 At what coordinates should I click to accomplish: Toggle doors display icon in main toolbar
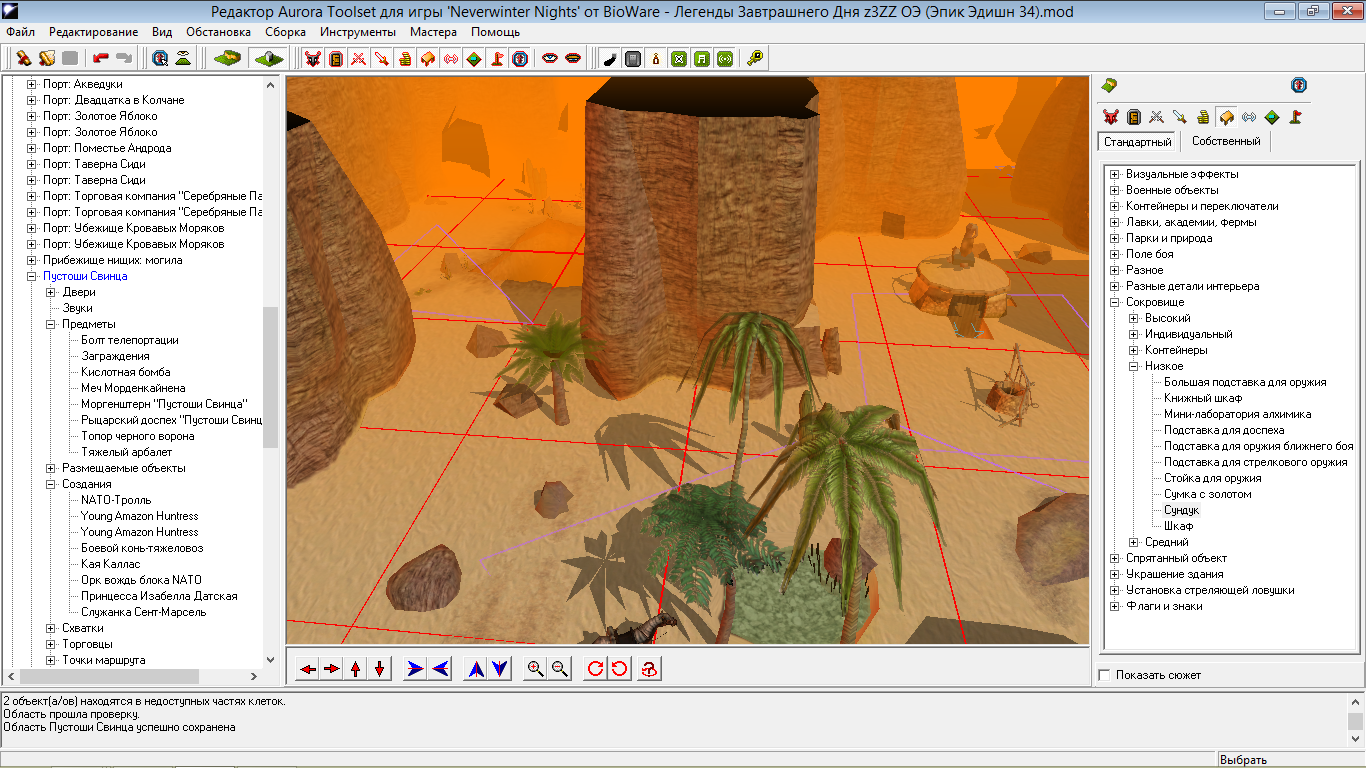[336, 59]
